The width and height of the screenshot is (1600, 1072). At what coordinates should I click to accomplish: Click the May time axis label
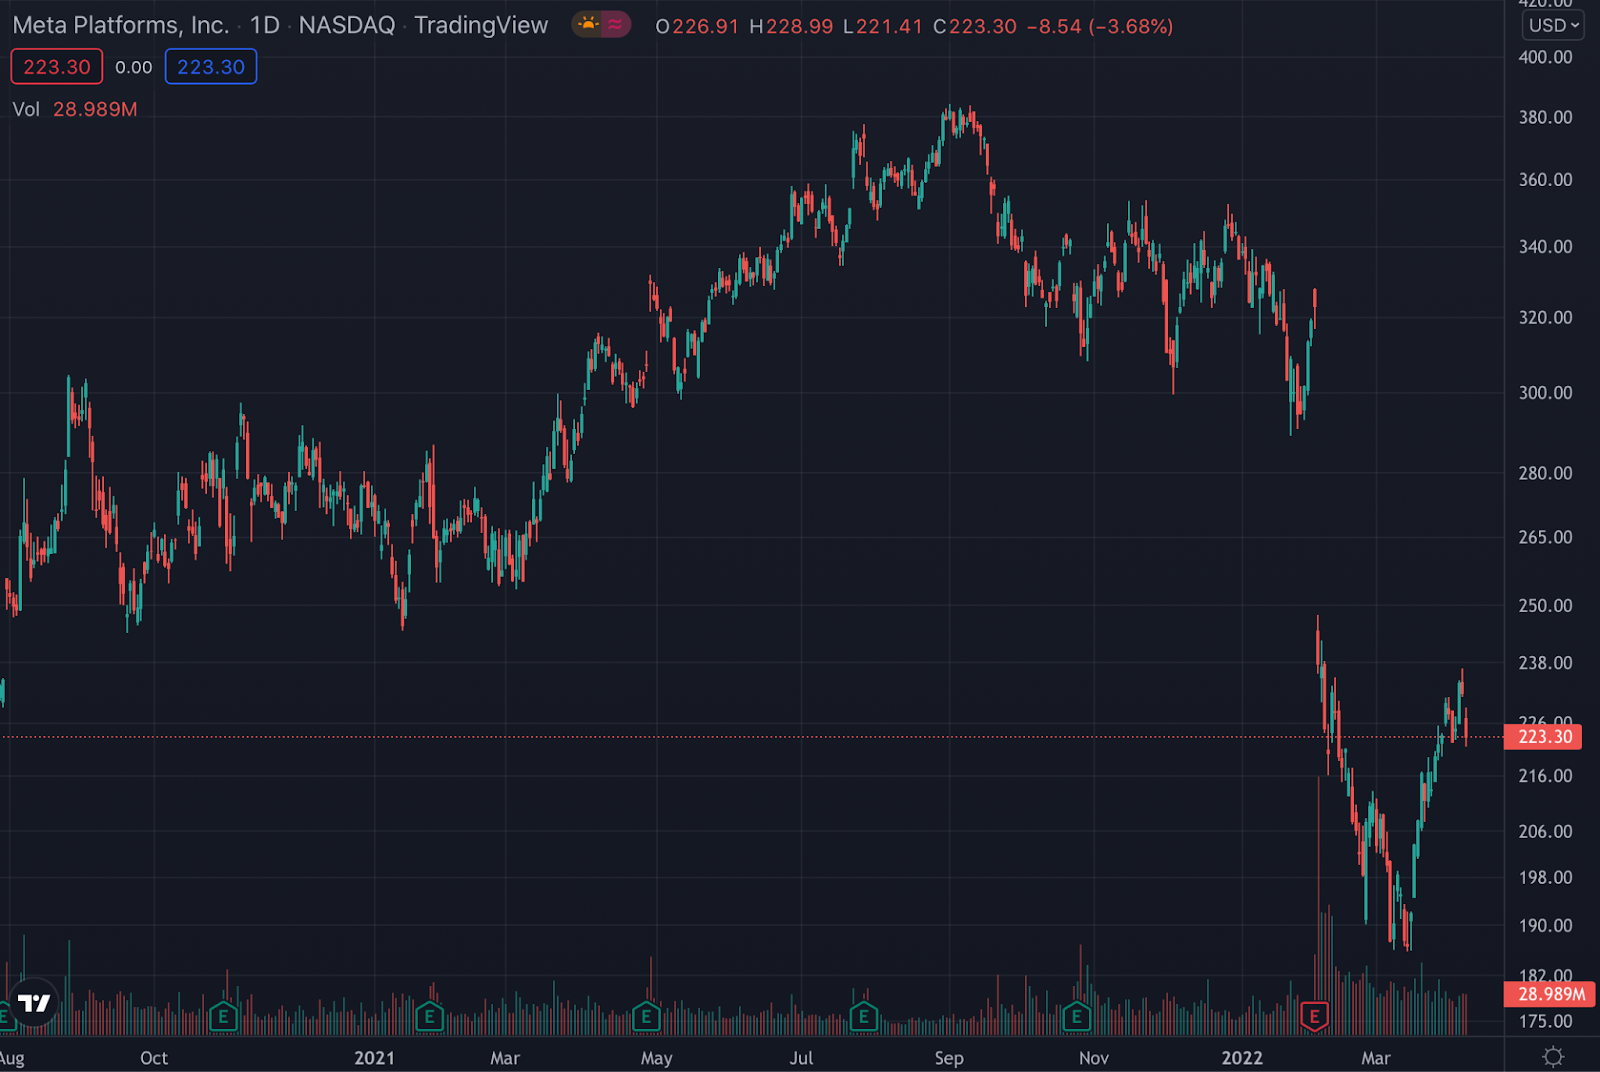click(656, 1058)
